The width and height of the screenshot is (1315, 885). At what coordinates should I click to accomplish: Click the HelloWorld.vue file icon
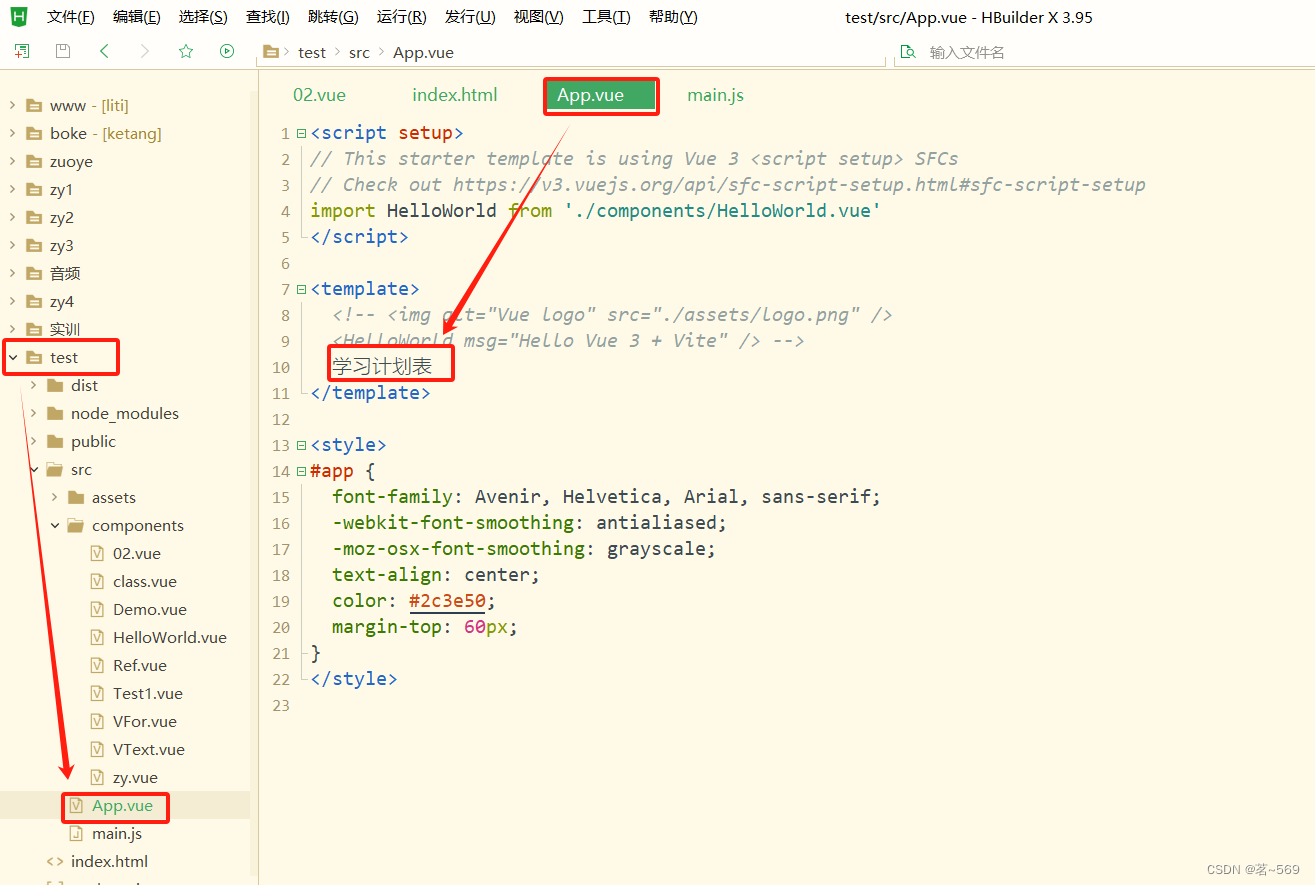(97, 637)
